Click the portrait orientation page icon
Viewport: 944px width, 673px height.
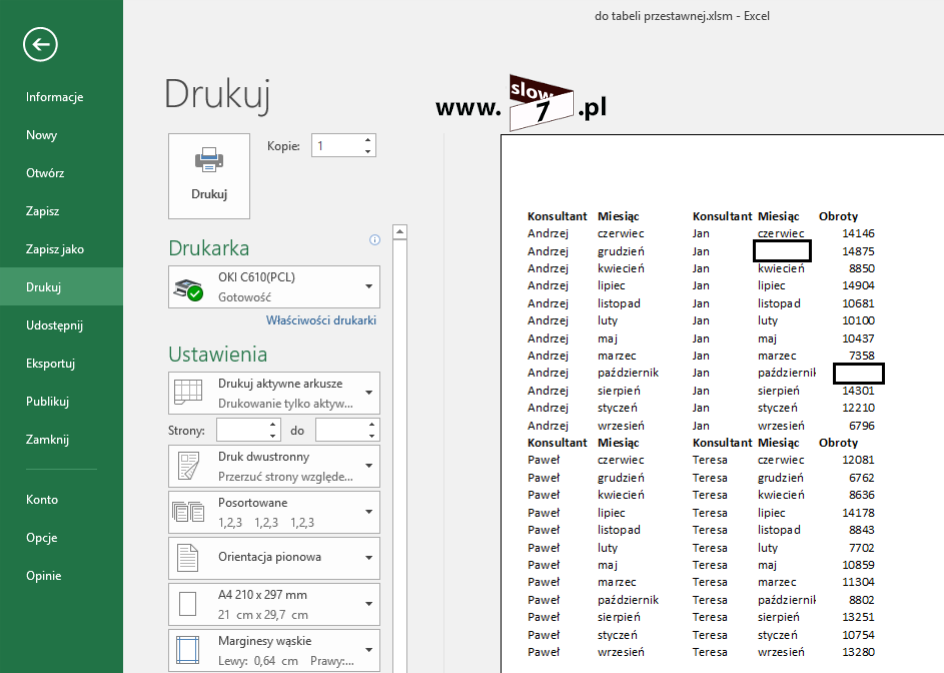point(187,557)
